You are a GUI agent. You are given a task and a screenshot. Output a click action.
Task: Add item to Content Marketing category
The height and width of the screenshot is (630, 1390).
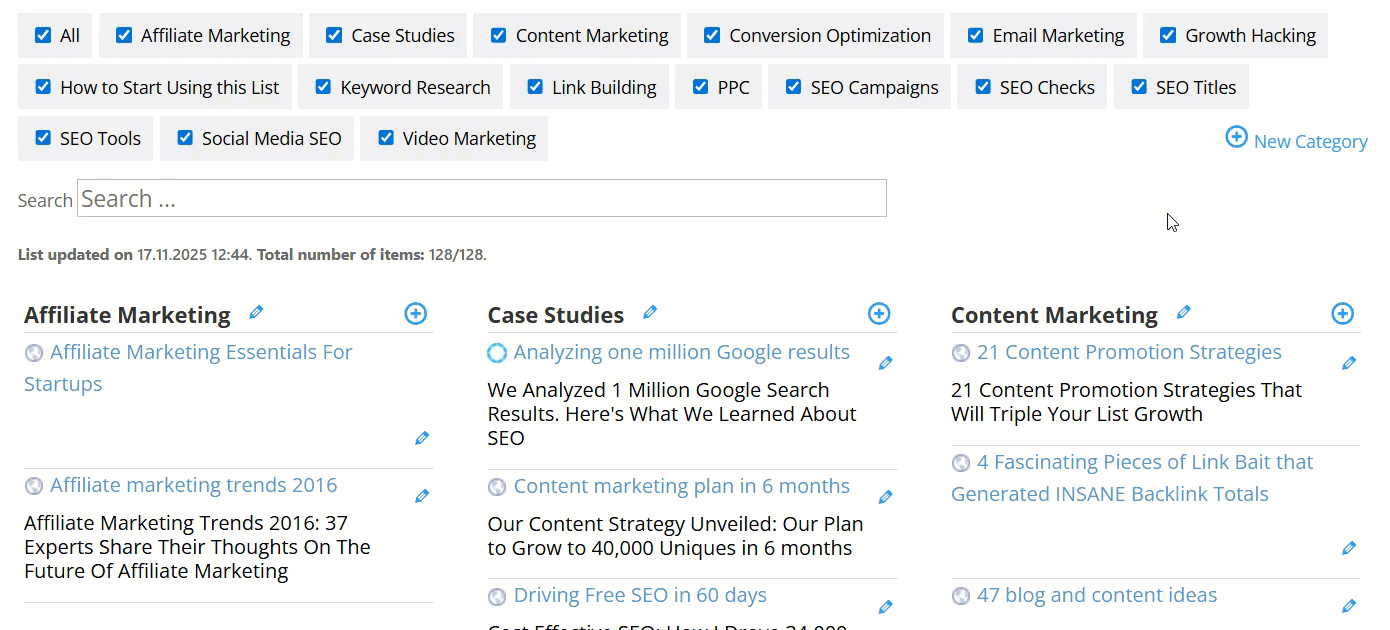point(1343,314)
